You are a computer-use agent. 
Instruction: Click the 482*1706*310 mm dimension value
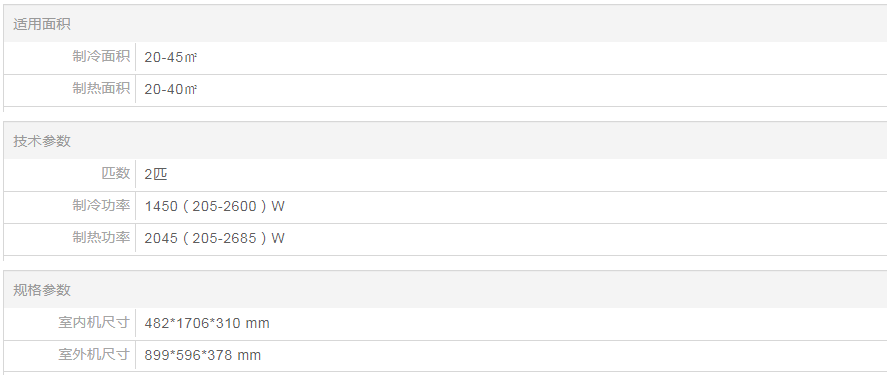(207, 324)
